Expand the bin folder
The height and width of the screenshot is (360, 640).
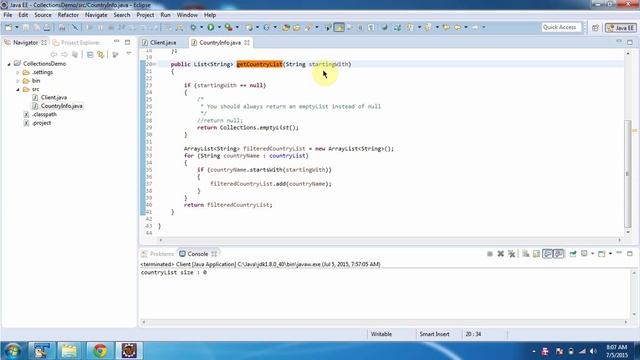(18, 81)
